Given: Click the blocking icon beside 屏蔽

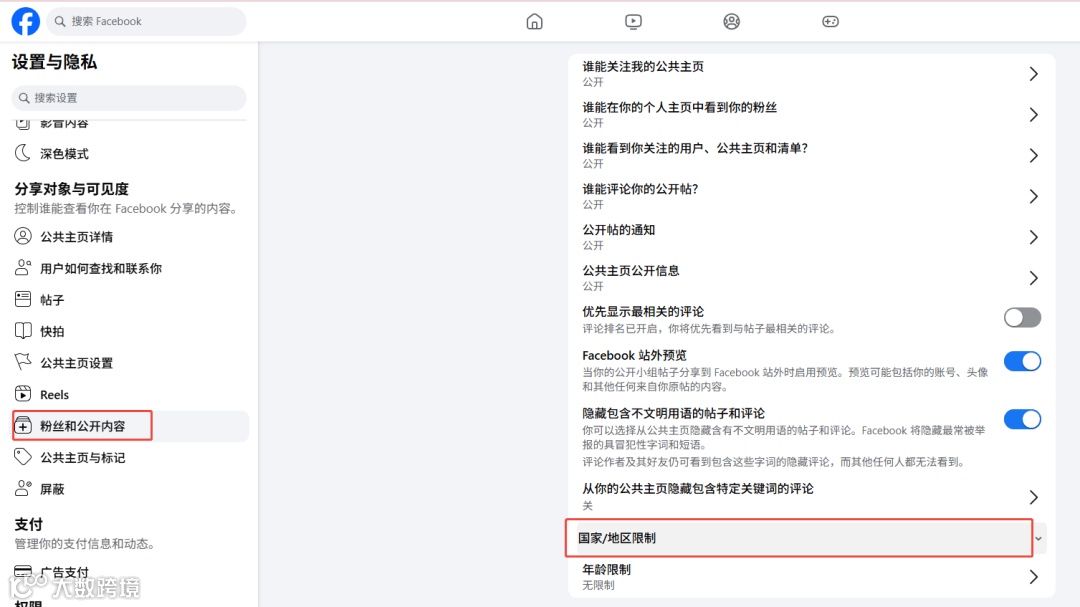Looking at the screenshot, I should (x=23, y=488).
